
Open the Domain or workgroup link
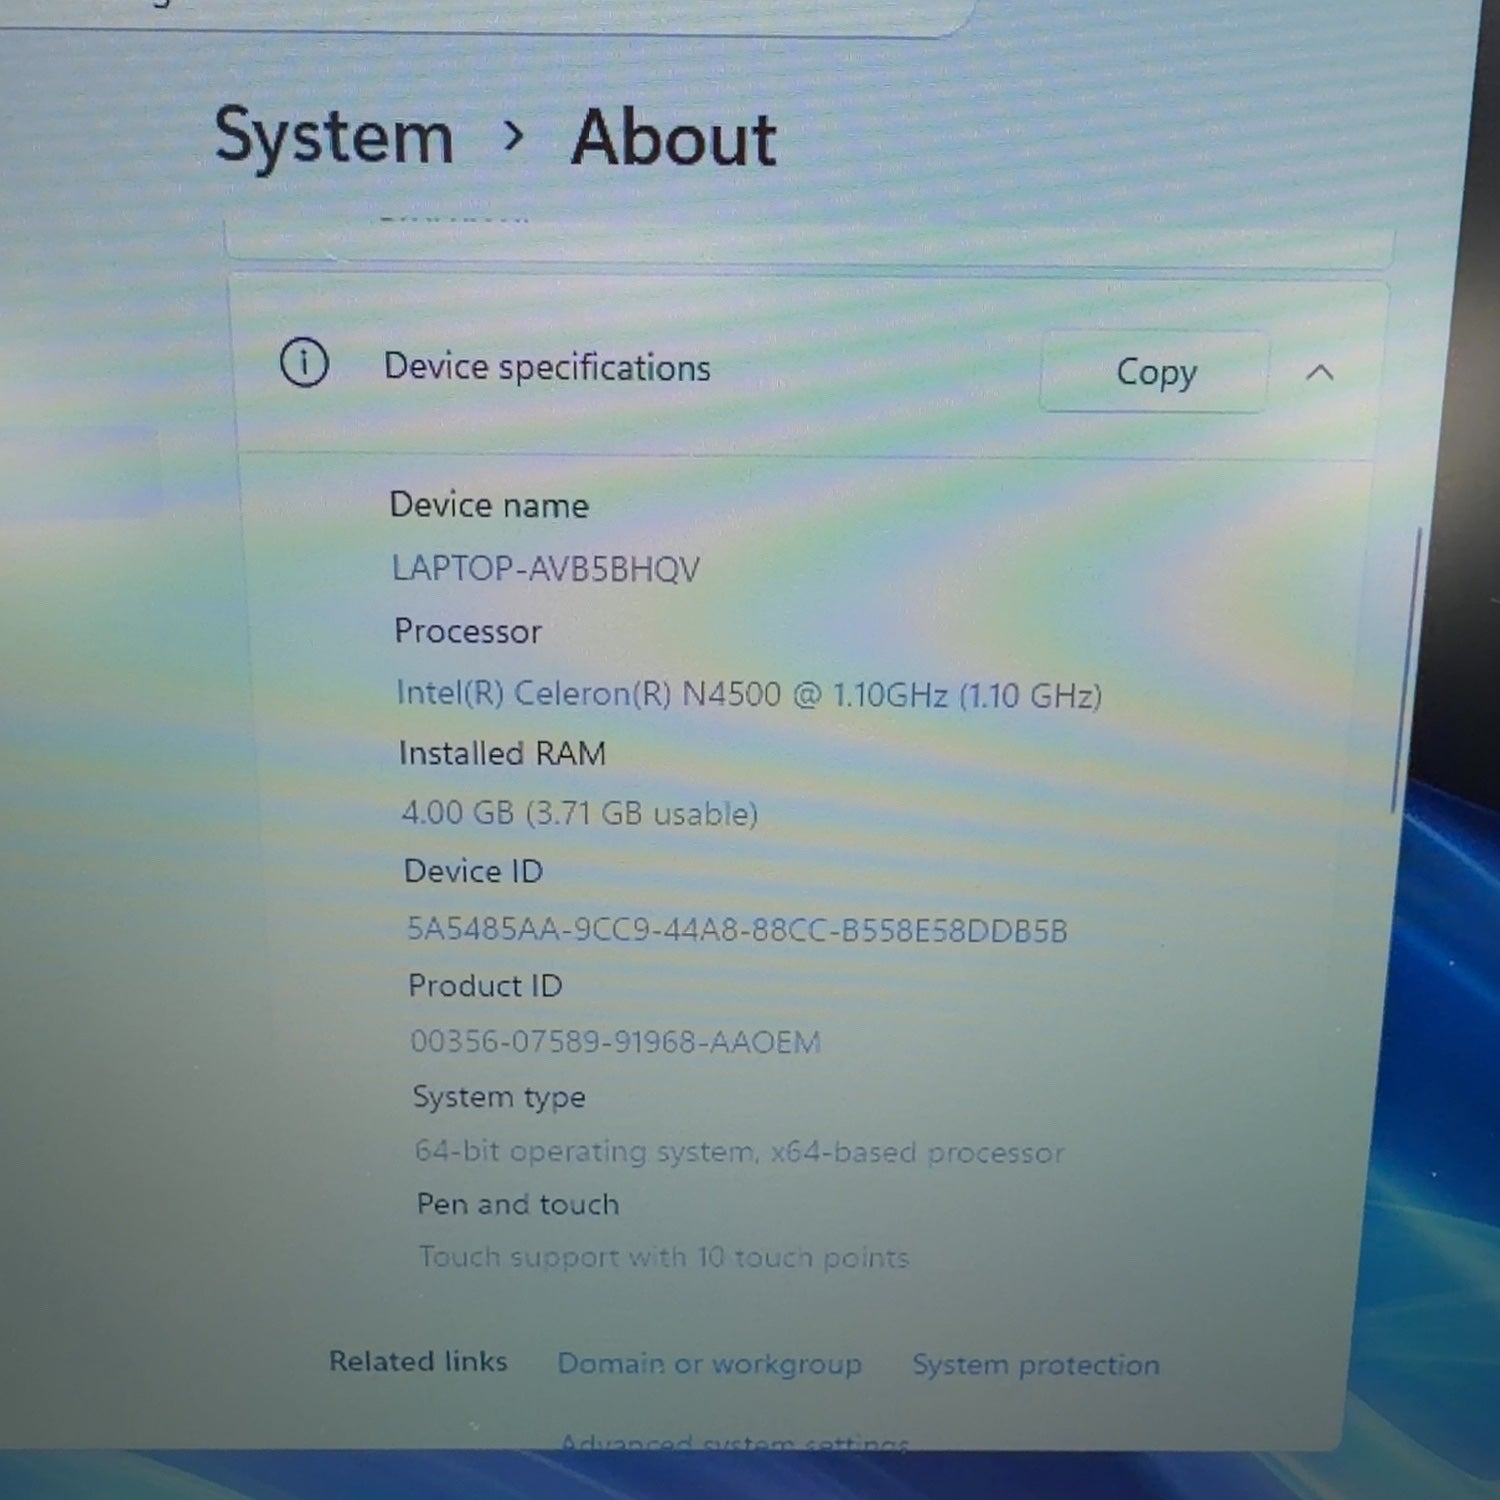coord(709,1364)
